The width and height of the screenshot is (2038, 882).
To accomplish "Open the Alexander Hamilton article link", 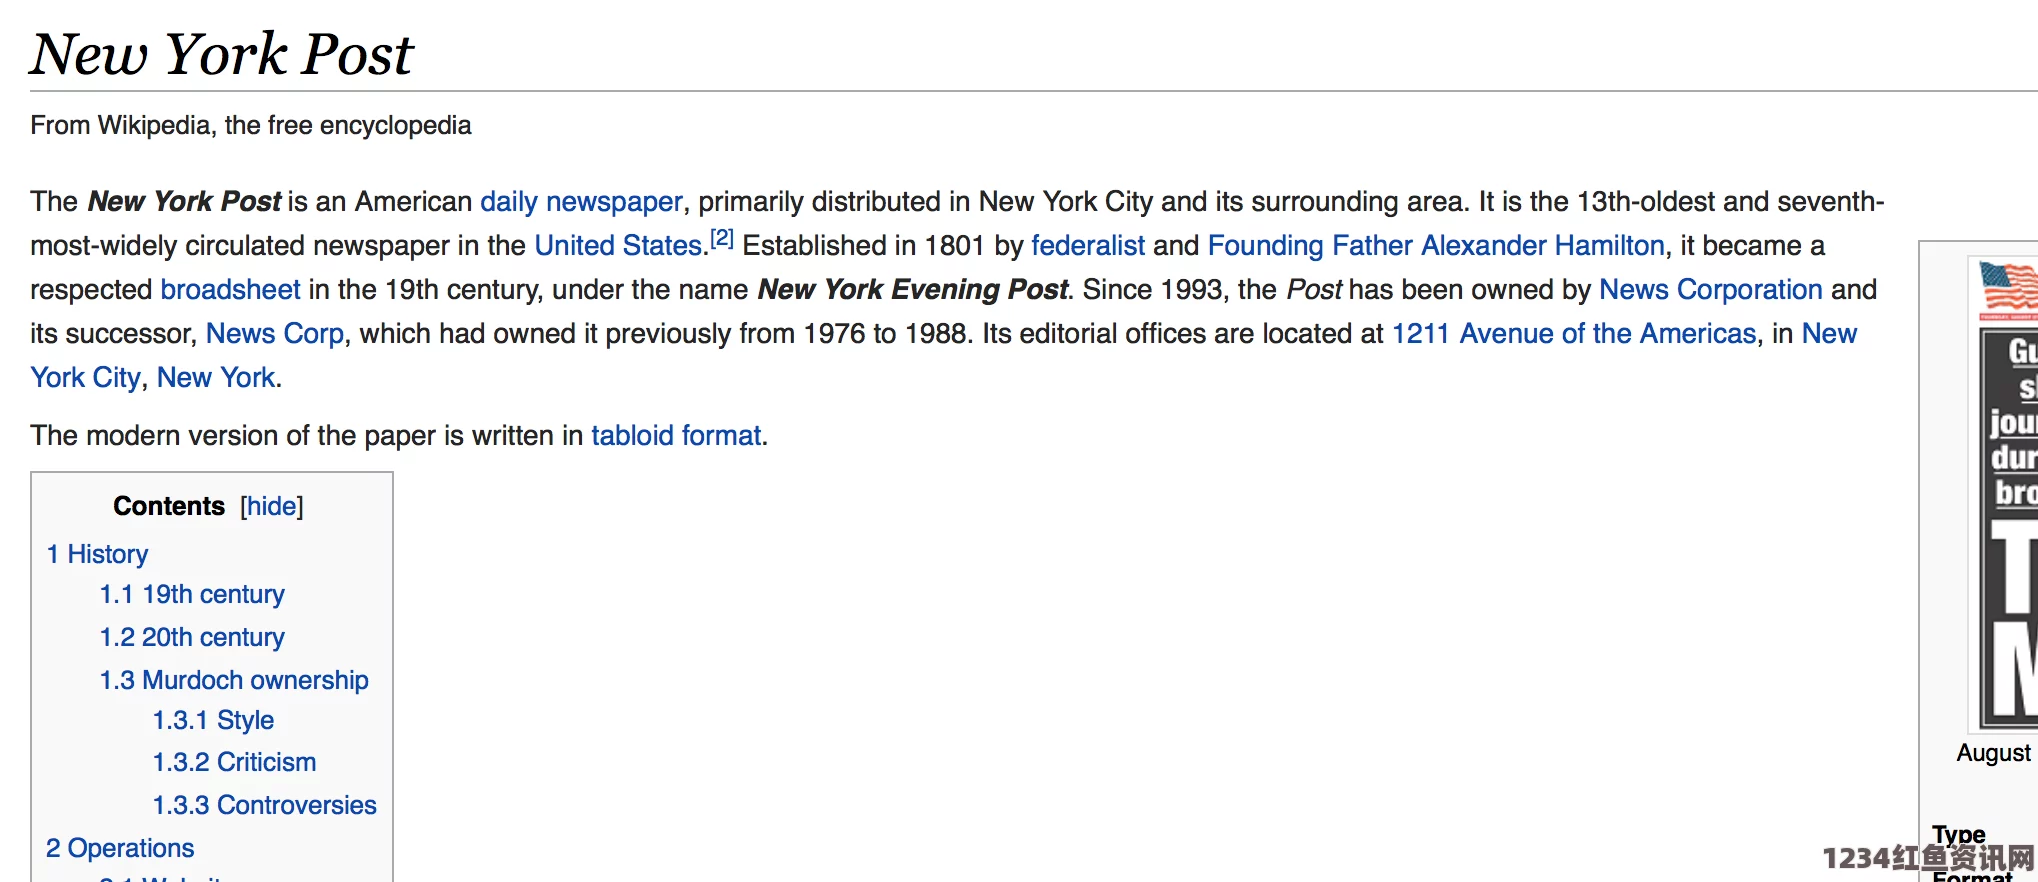I will pyautogui.click(x=1543, y=246).
